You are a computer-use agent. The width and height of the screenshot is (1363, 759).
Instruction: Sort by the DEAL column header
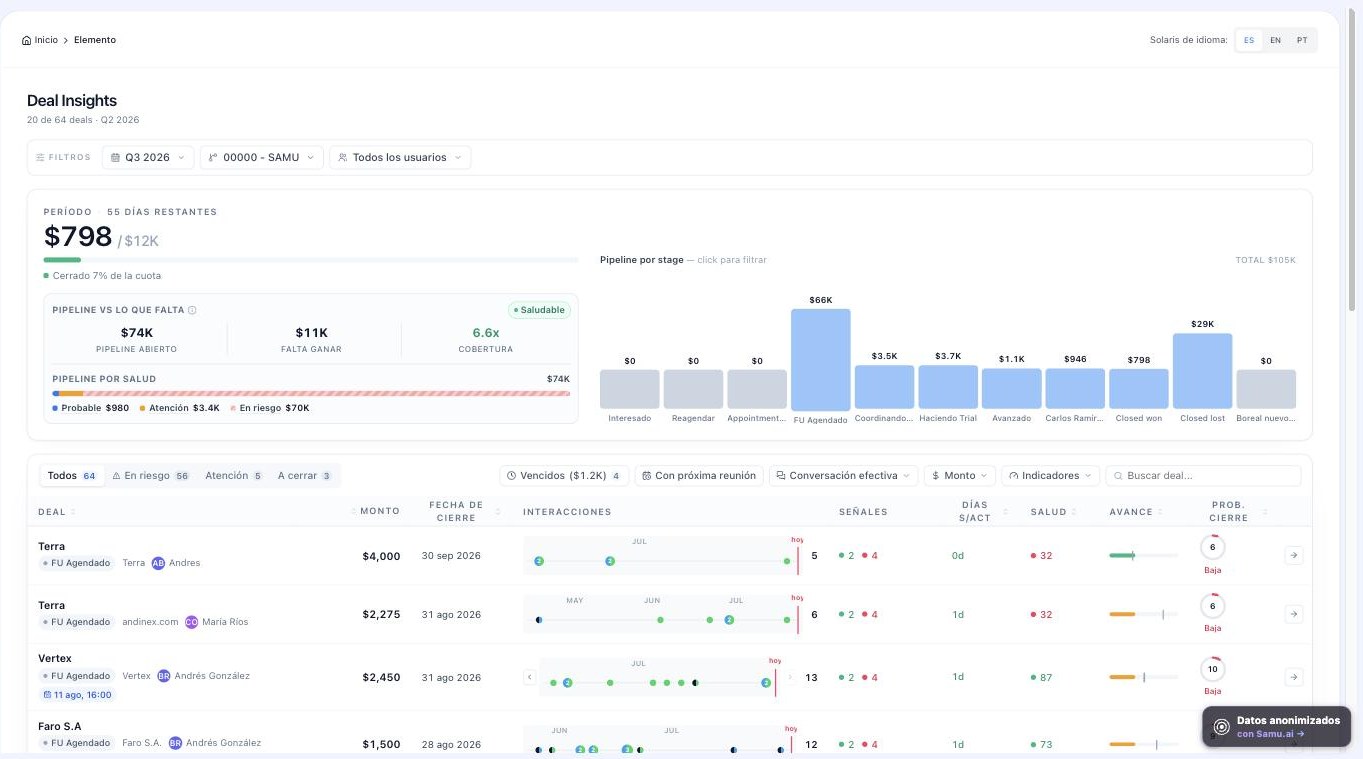pyautogui.click(x=57, y=512)
